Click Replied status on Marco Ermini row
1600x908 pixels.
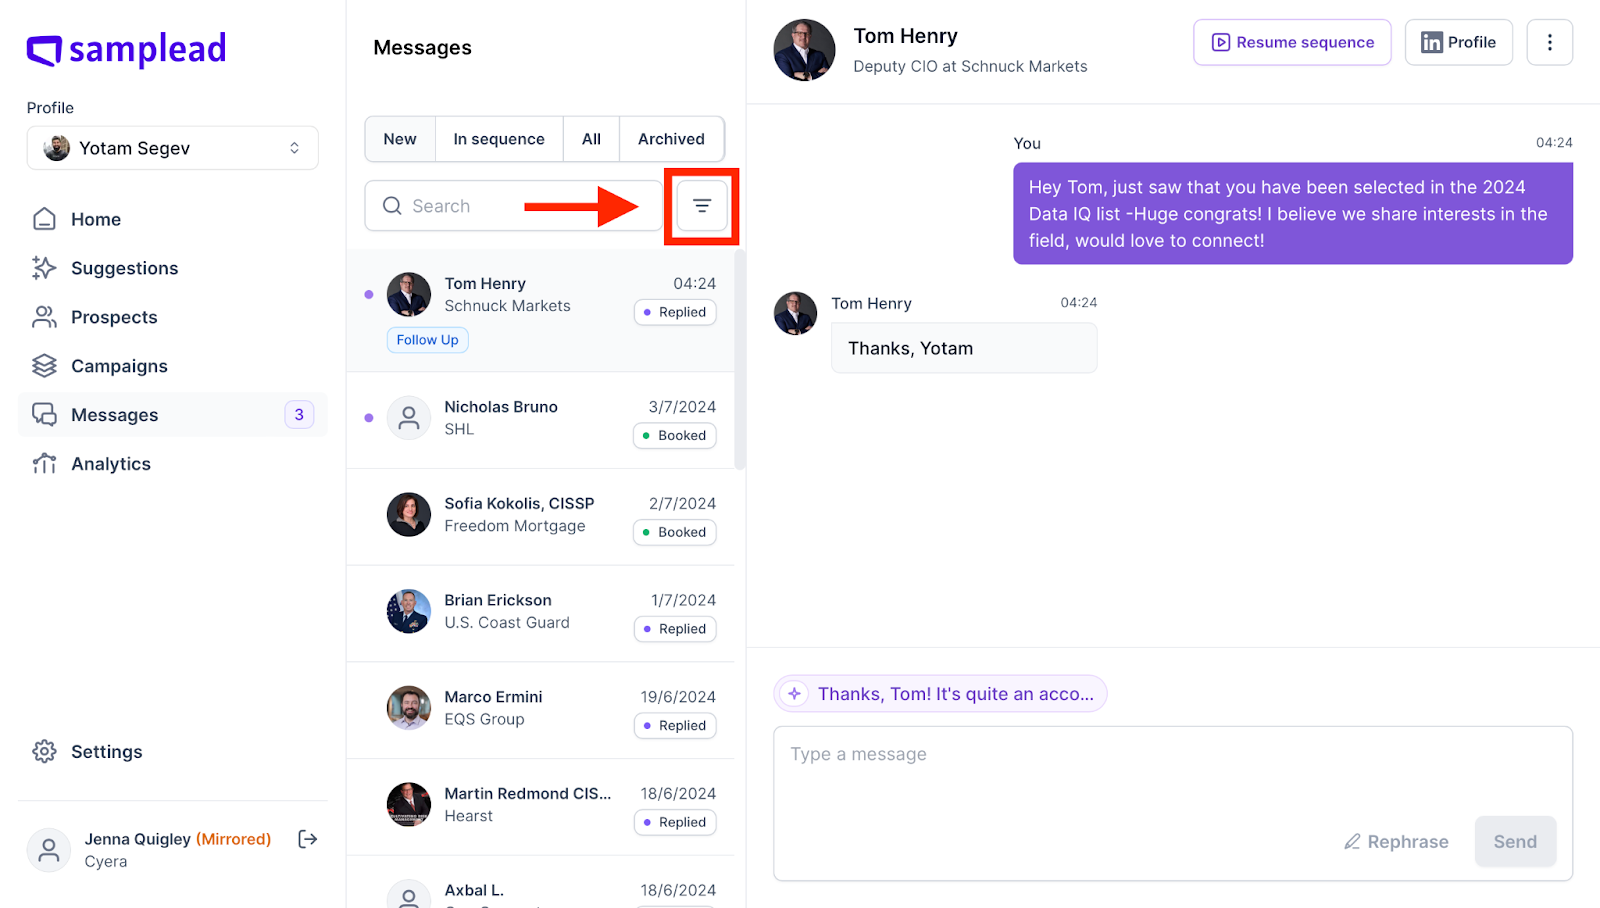click(x=675, y=726)
